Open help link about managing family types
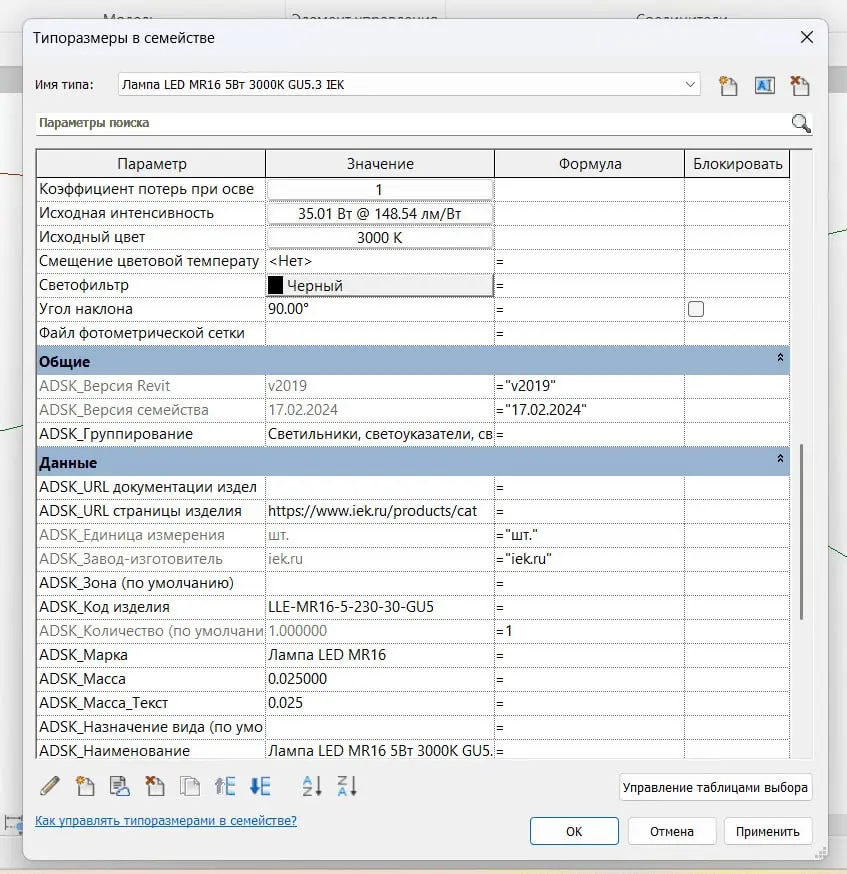 pos(165,820)
